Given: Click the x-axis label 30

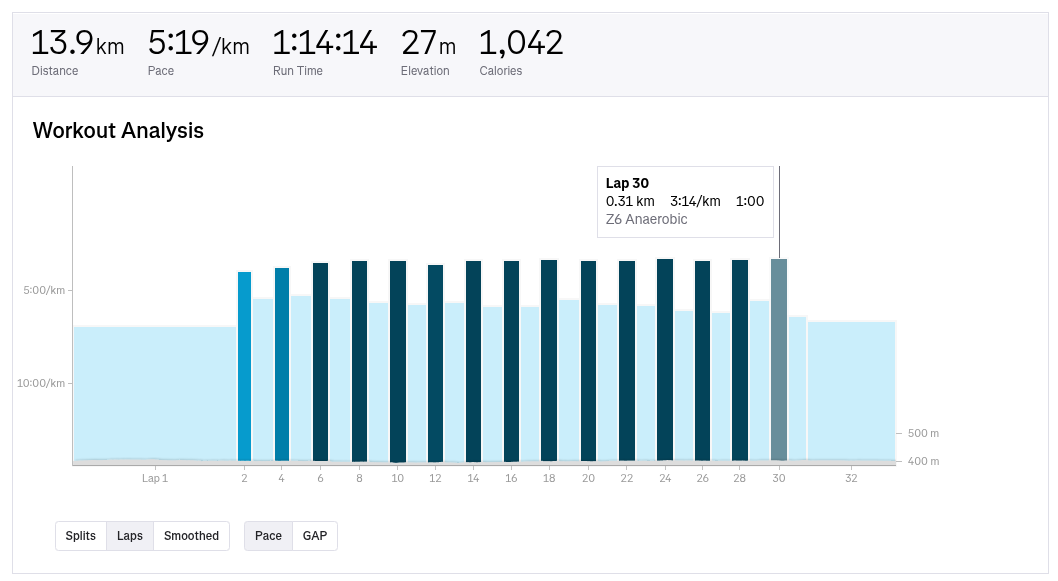Looking at the screenshot, I should coord(779,478).
